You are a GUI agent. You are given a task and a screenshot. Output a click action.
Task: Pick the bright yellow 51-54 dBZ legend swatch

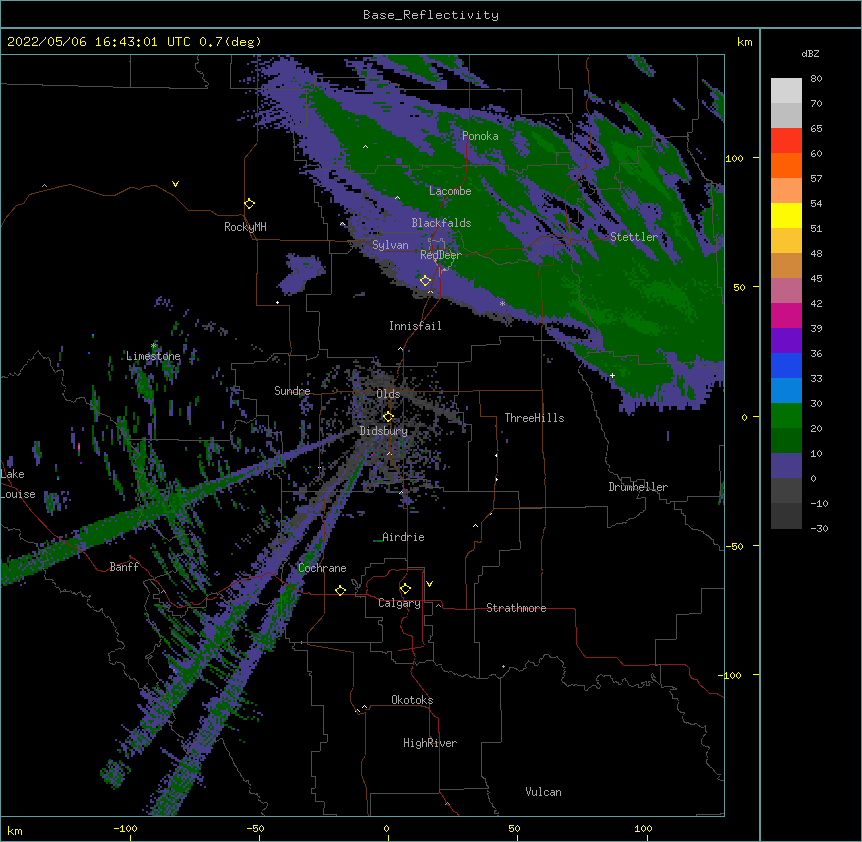coord(786,215)
